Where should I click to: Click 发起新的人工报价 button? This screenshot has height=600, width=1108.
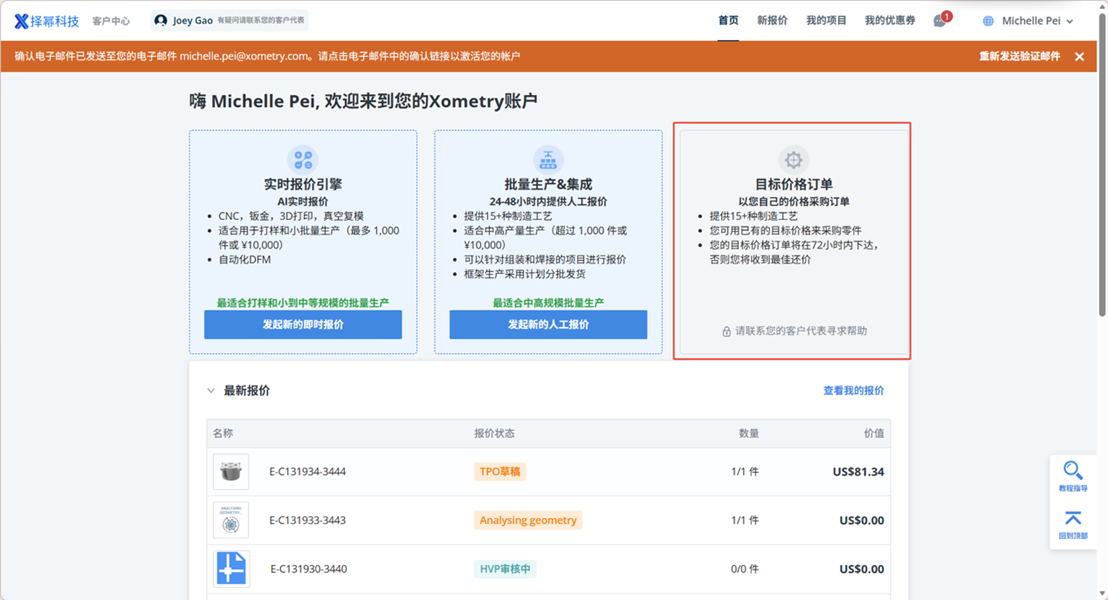point(548,325)
